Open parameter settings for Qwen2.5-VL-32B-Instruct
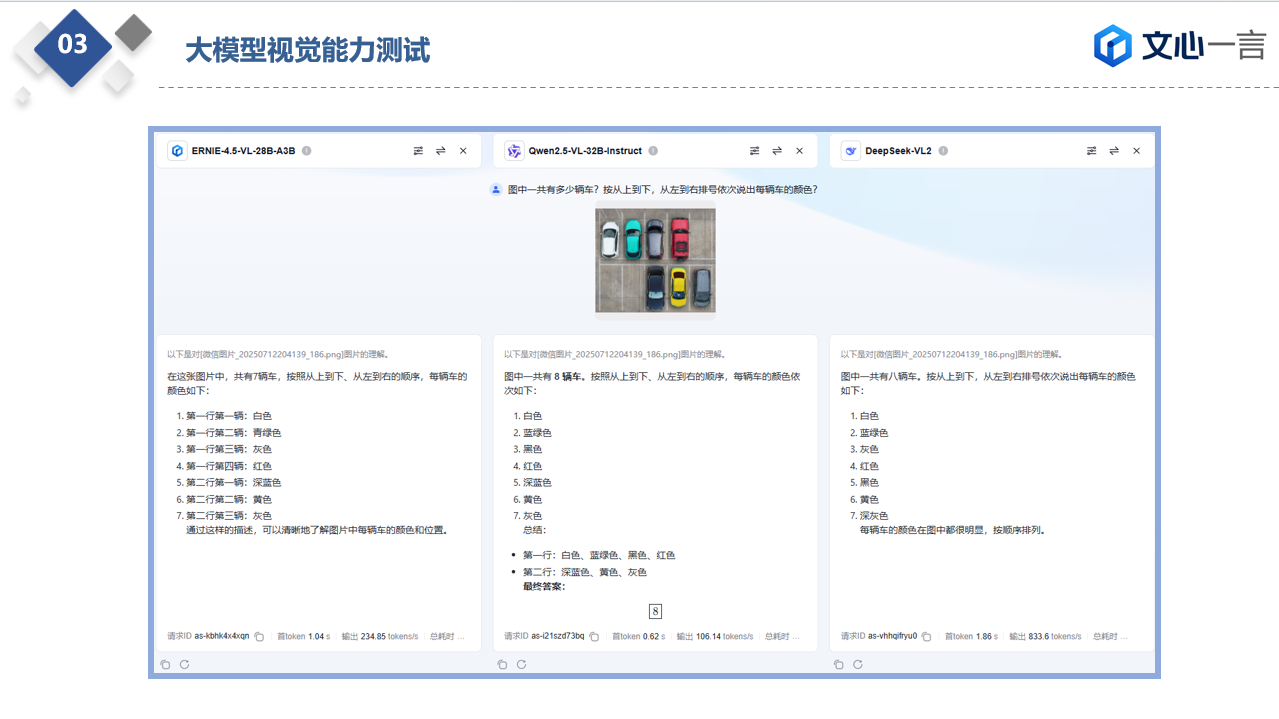Image resolution: width=1279 pixels, height=719 pixels. [x=755, y=151]
